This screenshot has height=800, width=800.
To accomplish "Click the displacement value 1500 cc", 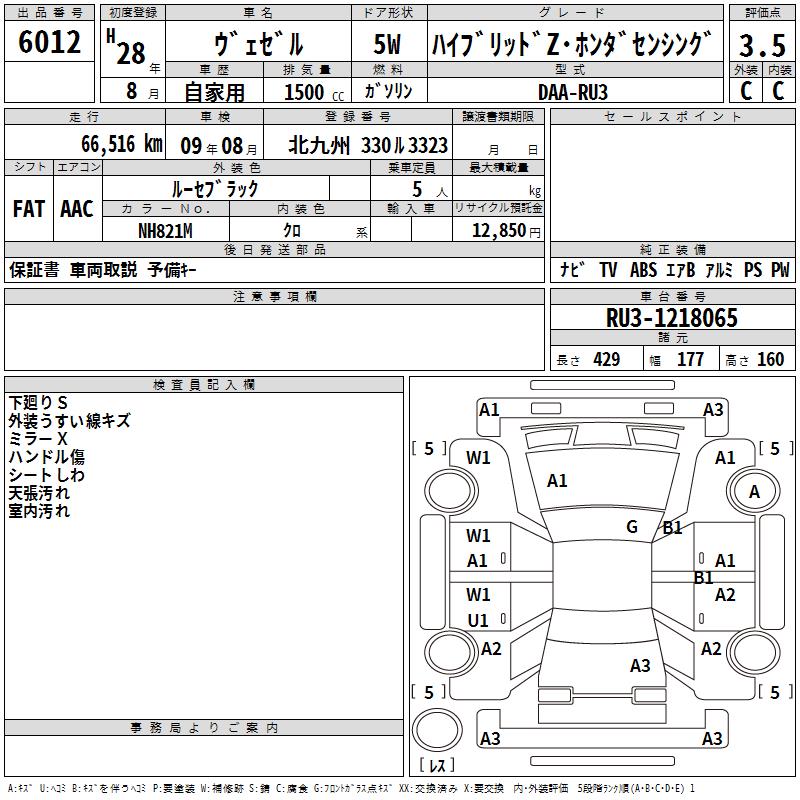I will pyautogui.click(x=314, y=92).
